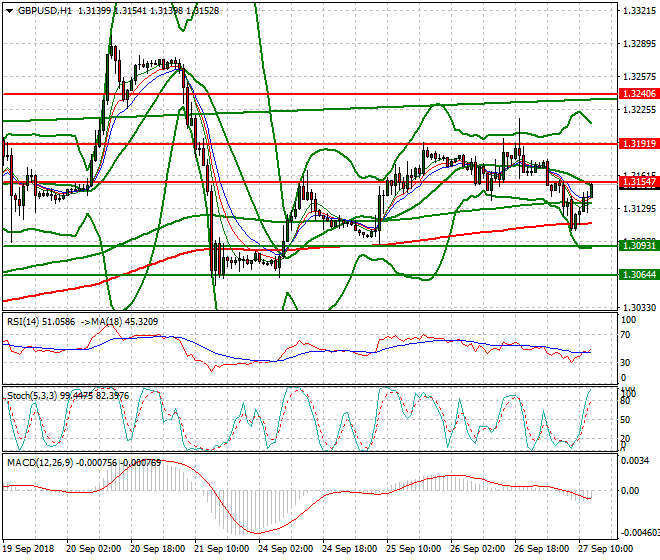Select the green 1.30644 support price label
The image size is (660, 560).
639,275
